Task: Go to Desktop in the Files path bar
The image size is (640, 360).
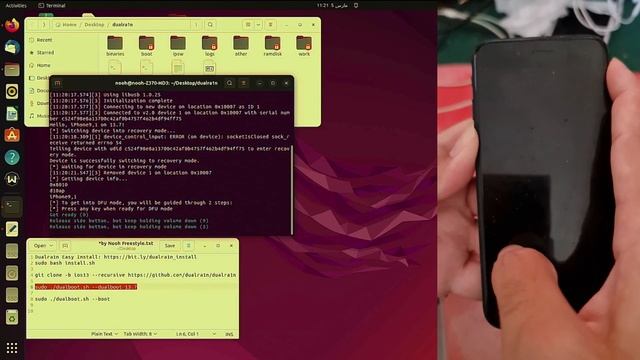Action: 94,25
